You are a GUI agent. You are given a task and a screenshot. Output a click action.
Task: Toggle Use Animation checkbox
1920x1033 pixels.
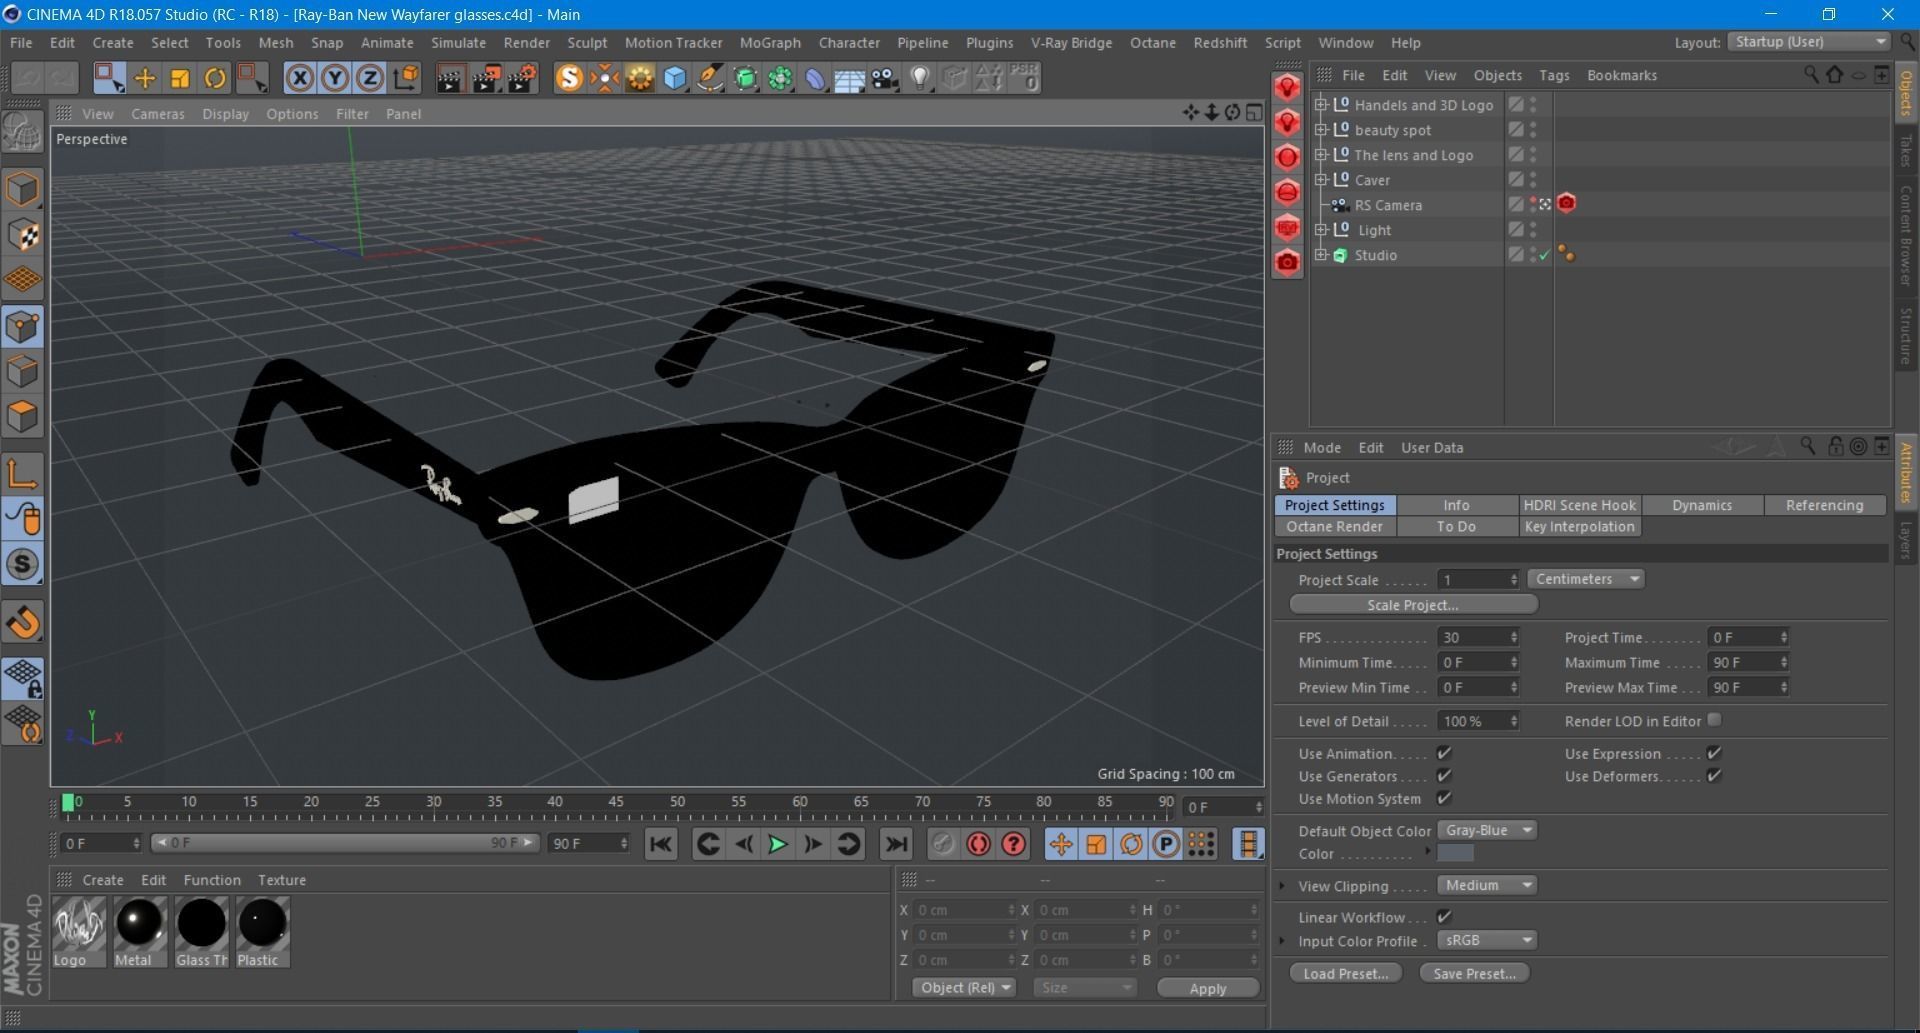click(1444, 753)
